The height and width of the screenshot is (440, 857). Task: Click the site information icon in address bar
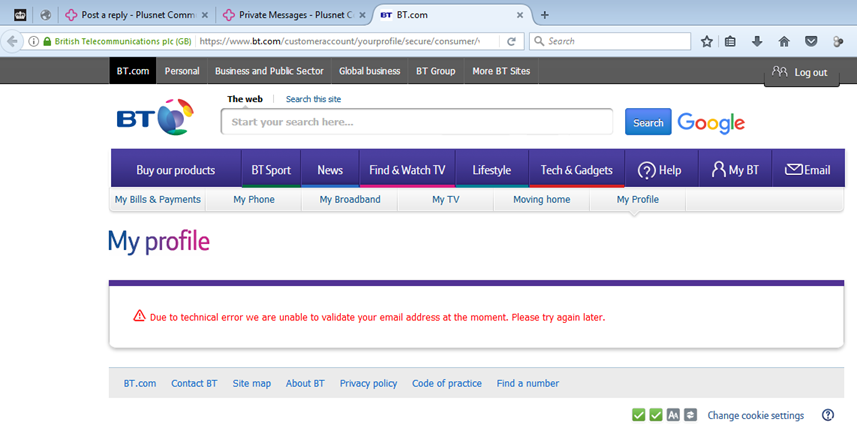click(33, 41)
